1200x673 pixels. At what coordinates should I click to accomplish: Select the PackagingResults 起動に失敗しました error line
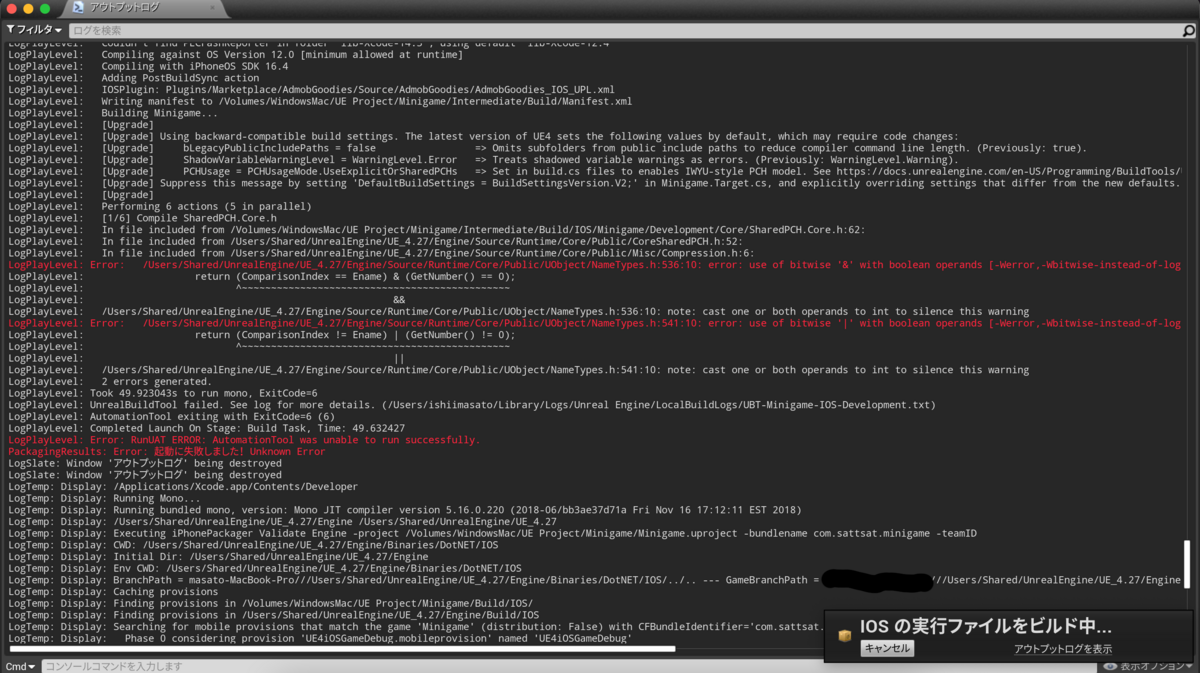tap(166, 452)
